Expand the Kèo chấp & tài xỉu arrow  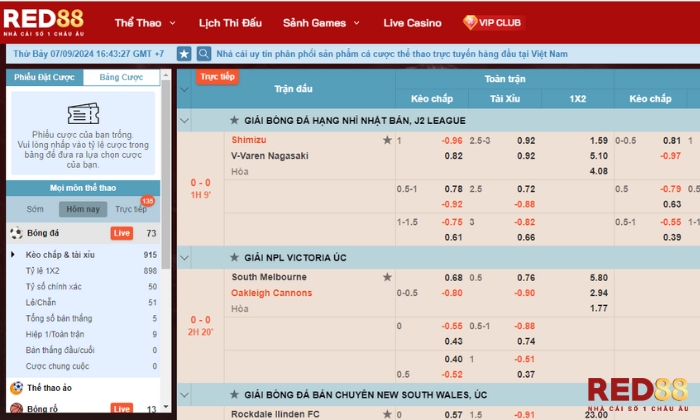(x=12, y=254)
